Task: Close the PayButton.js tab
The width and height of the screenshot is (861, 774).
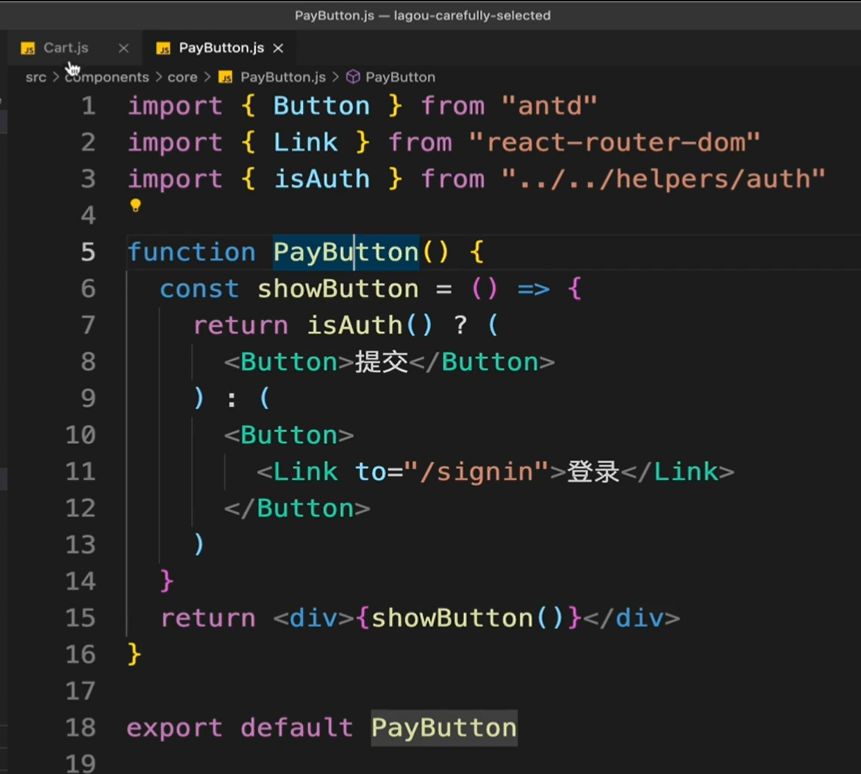Action: (x=278, y=48)
